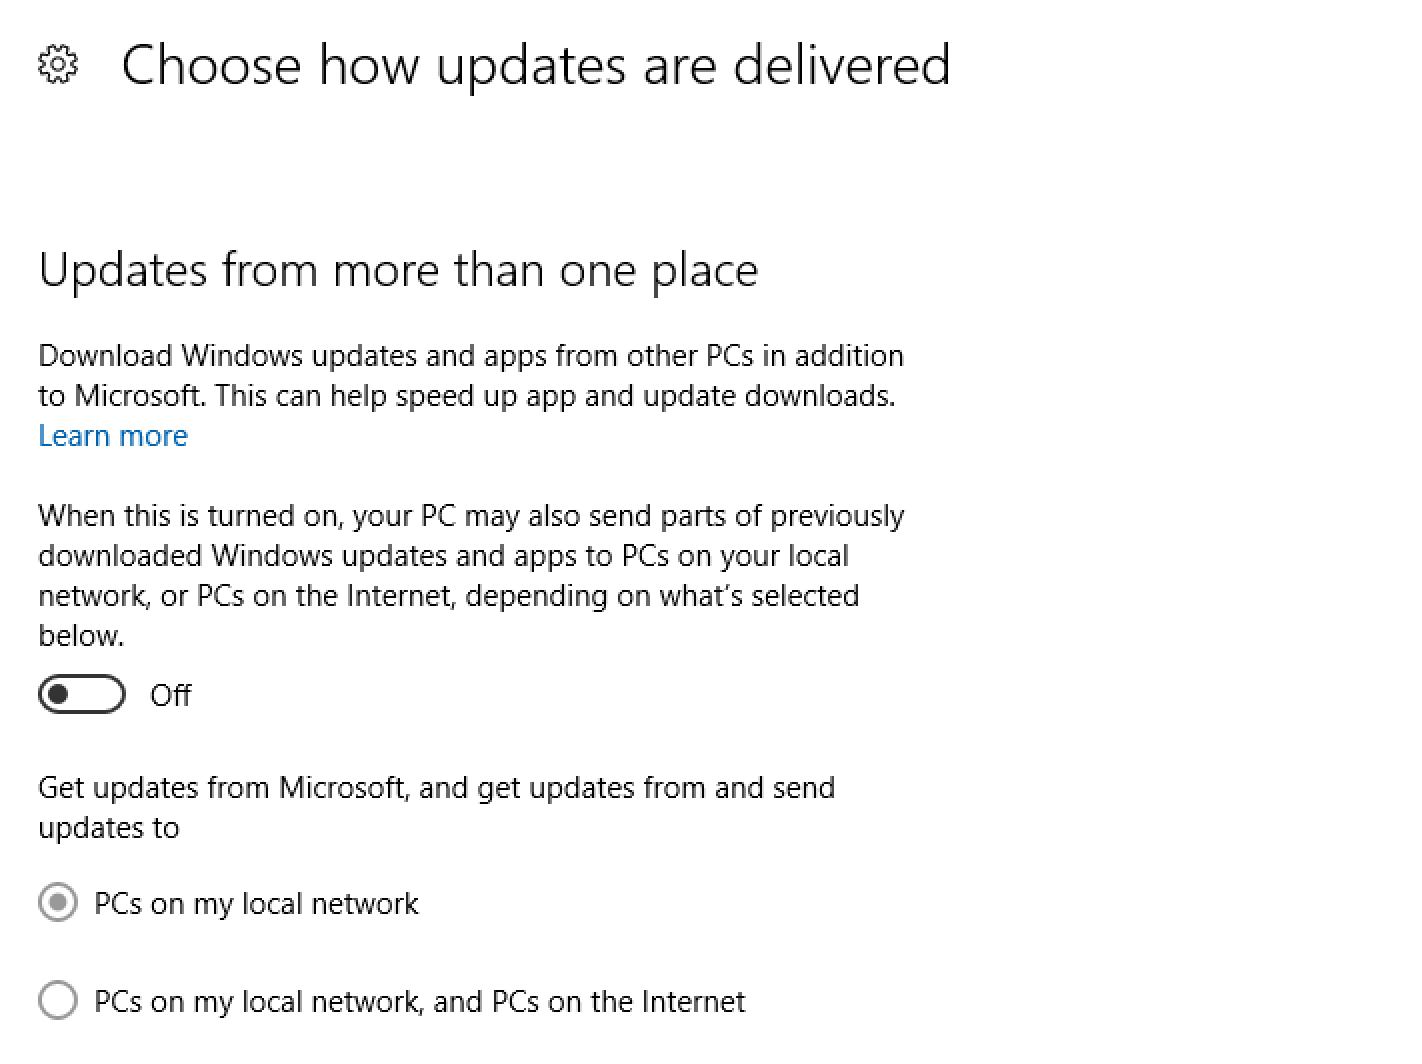Choose local network and Internet PCs radio button

coord(58,1001)
